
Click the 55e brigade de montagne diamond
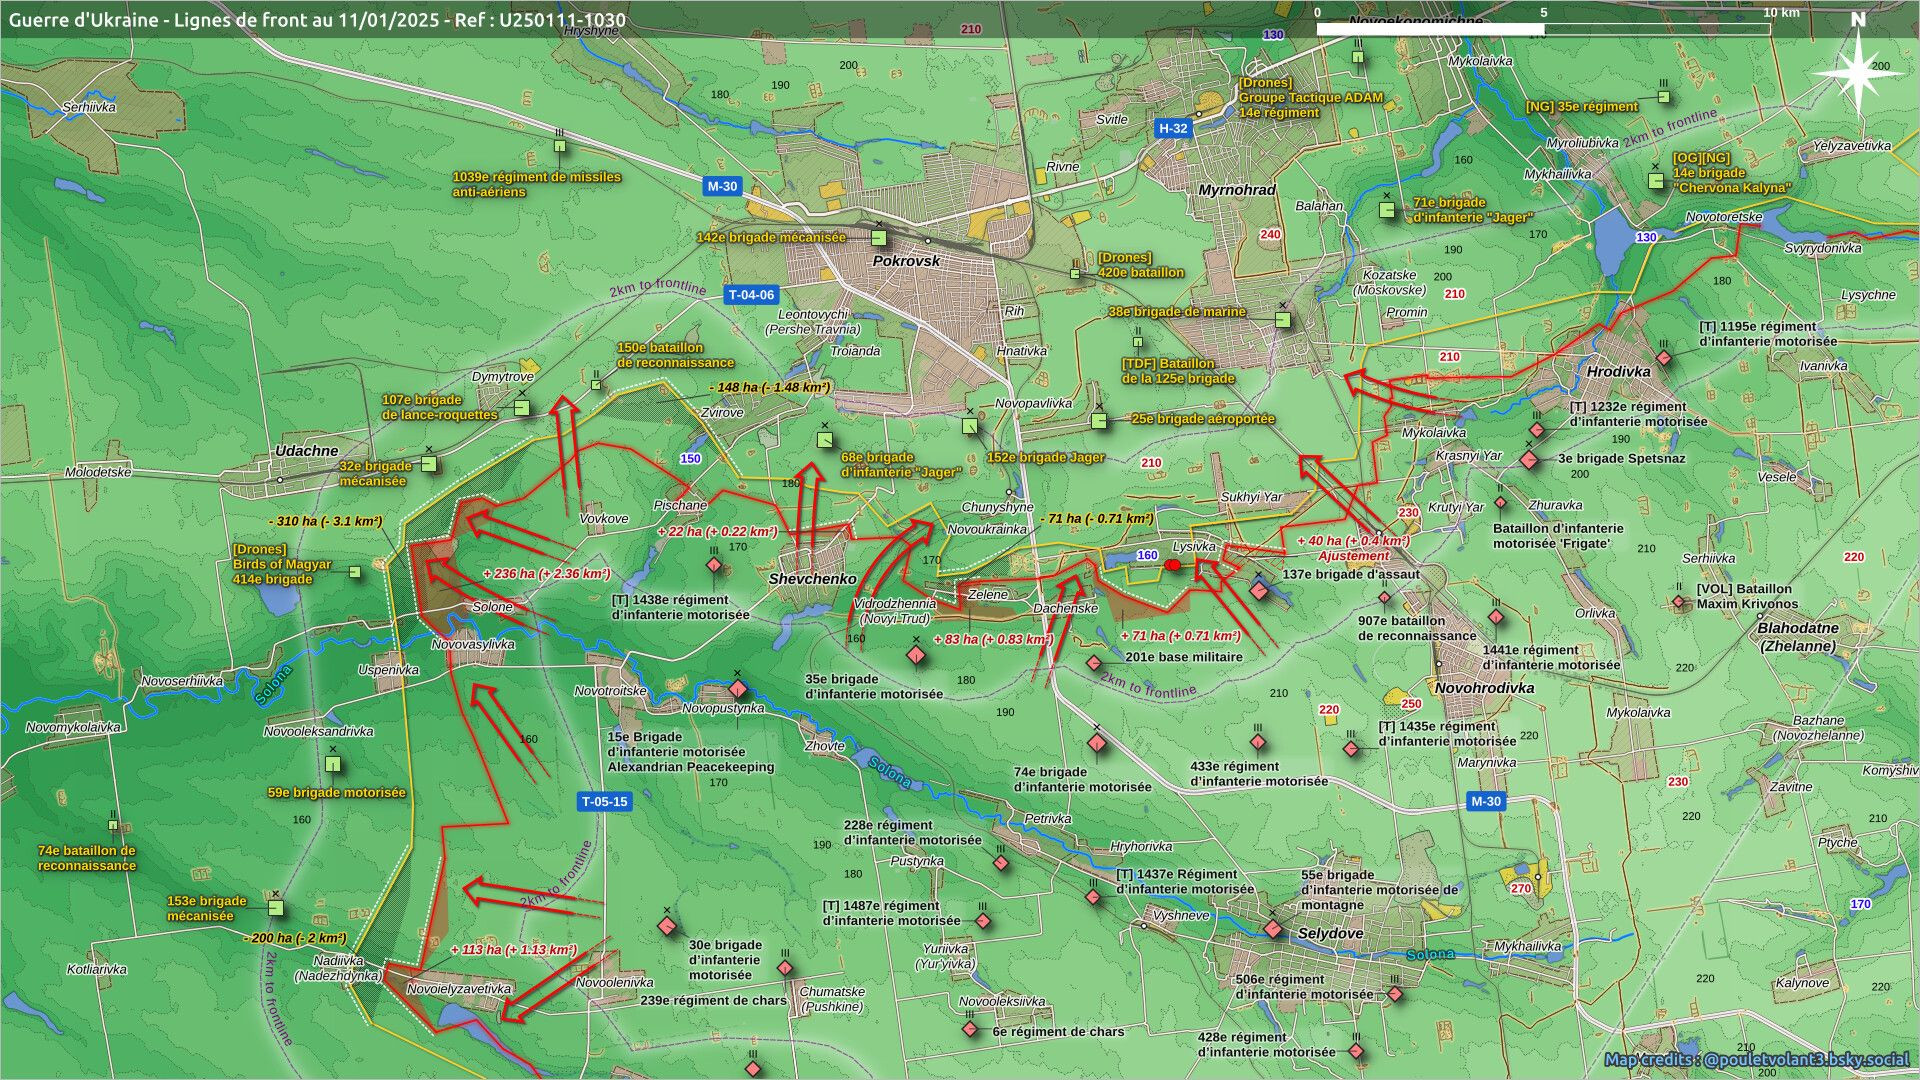pos(1273,929)
